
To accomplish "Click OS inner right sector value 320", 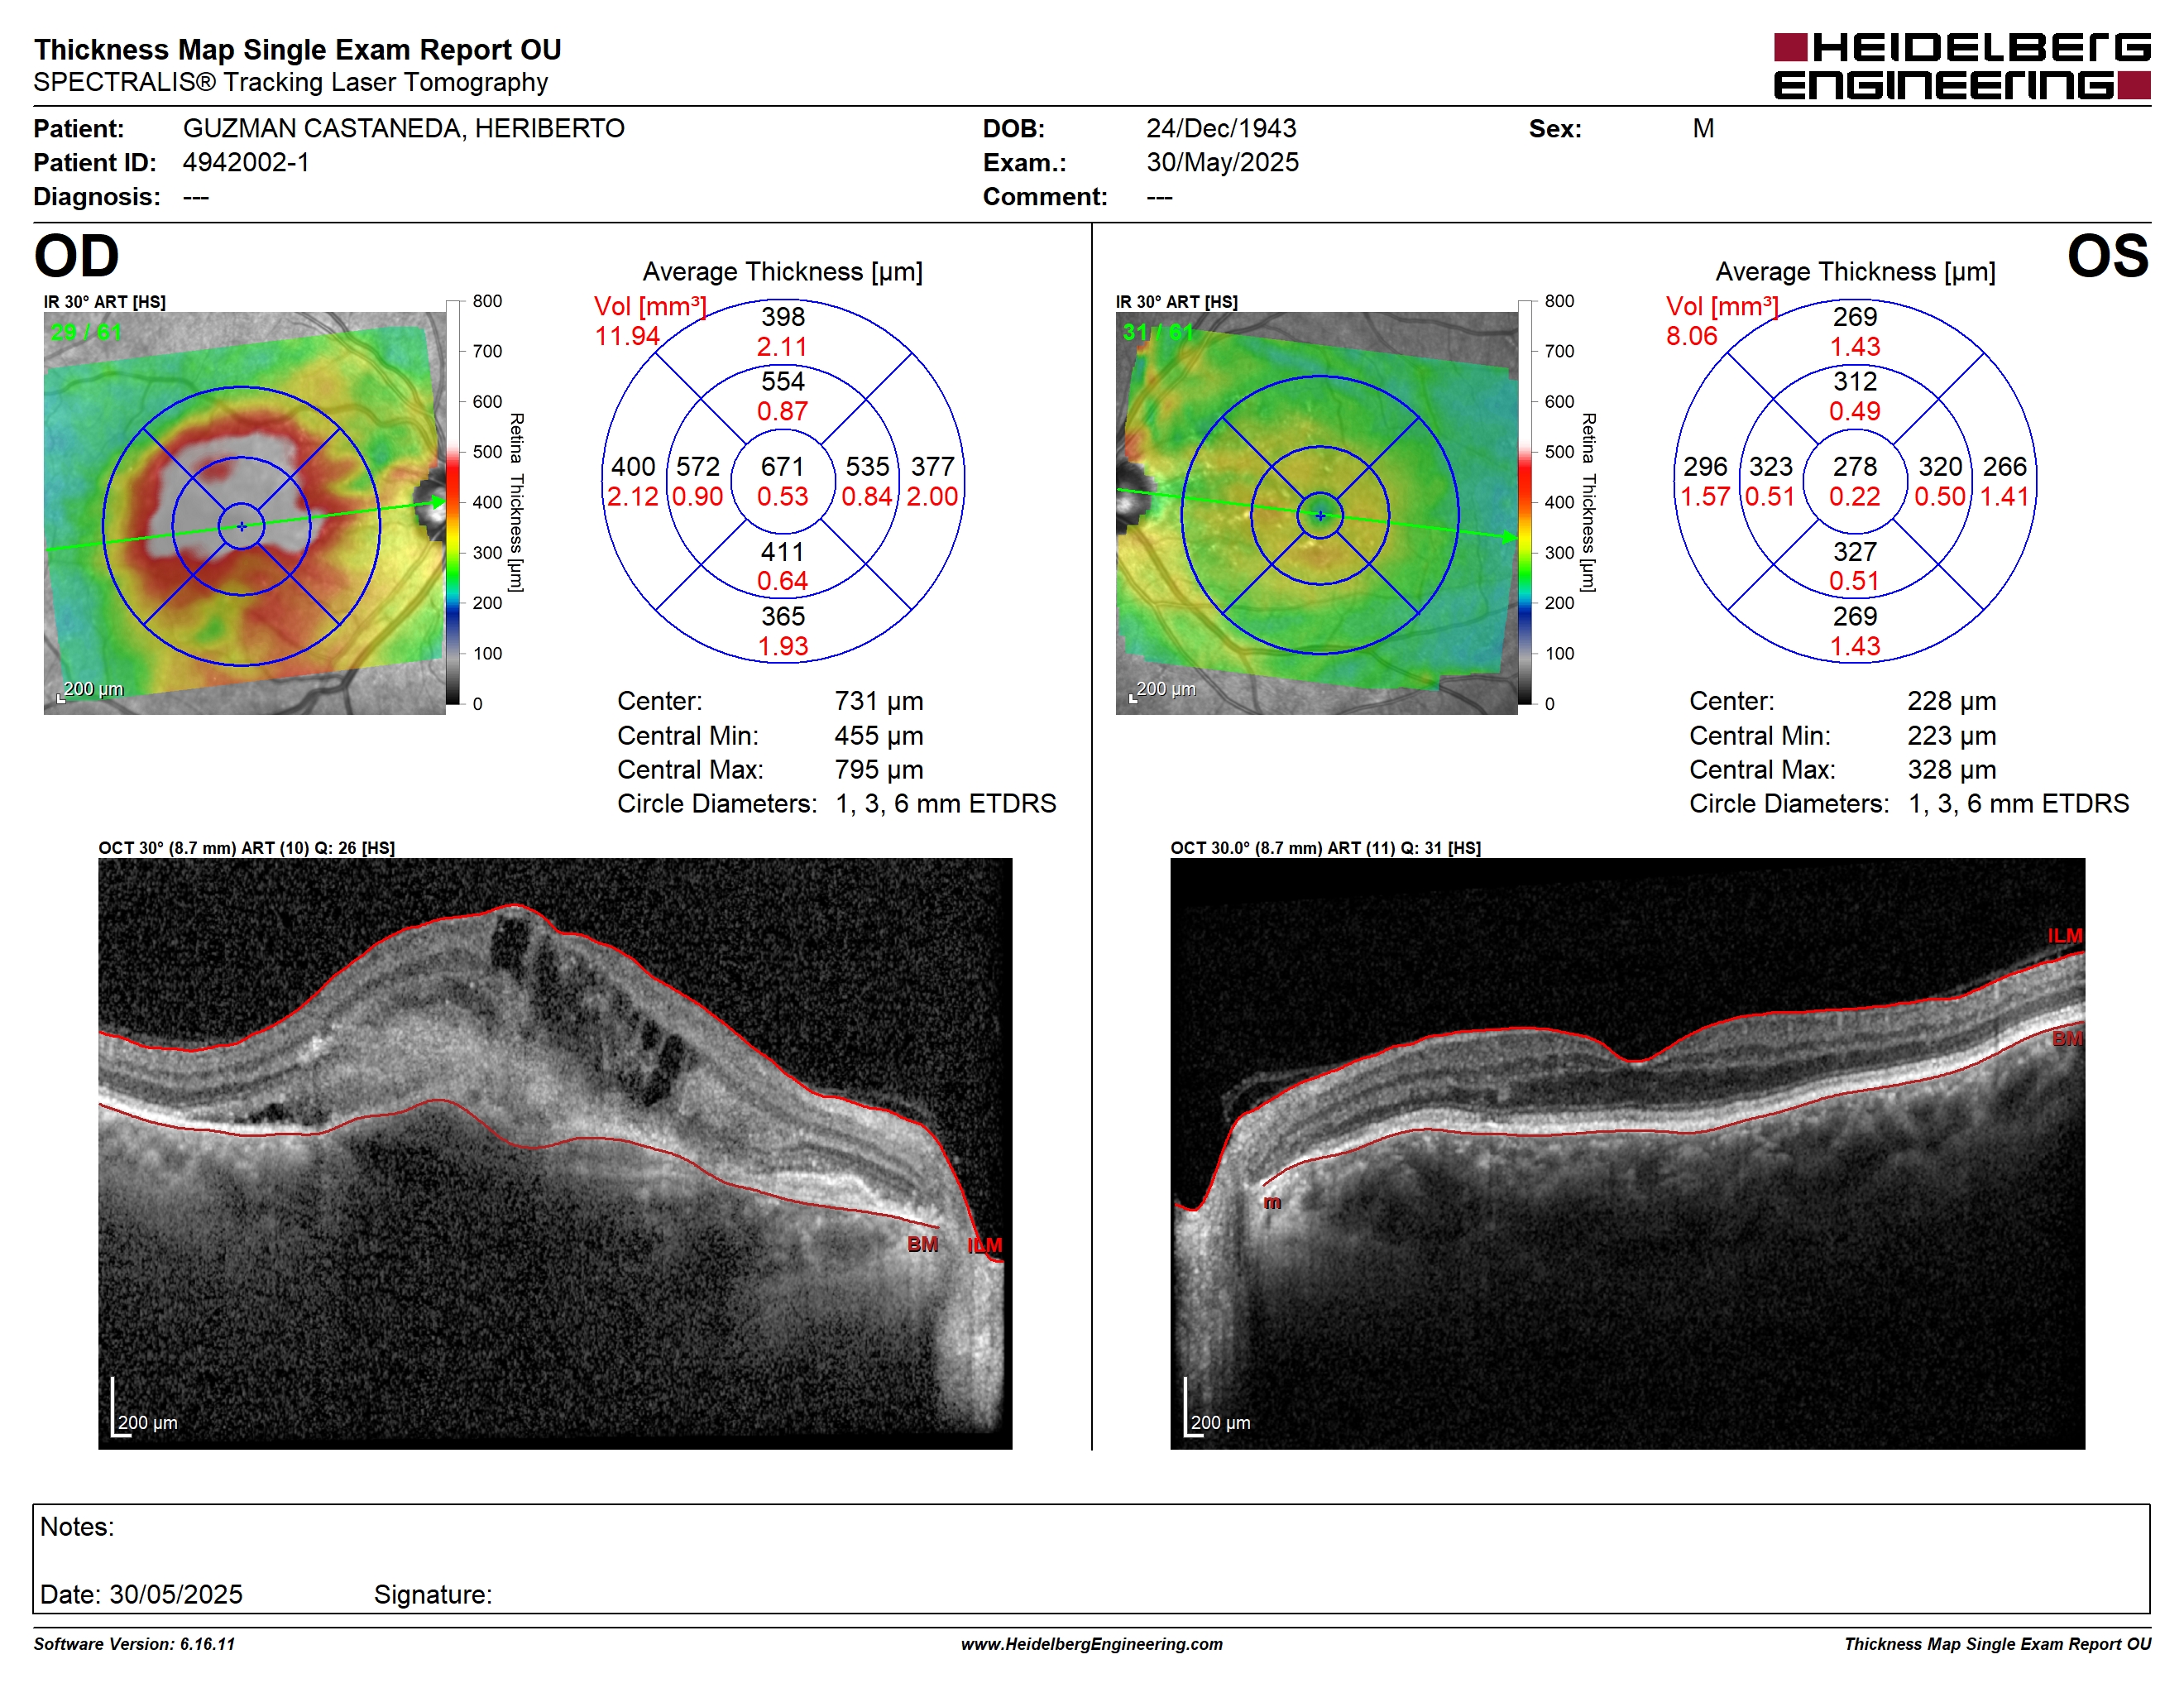I will [x=1940, y=467].
